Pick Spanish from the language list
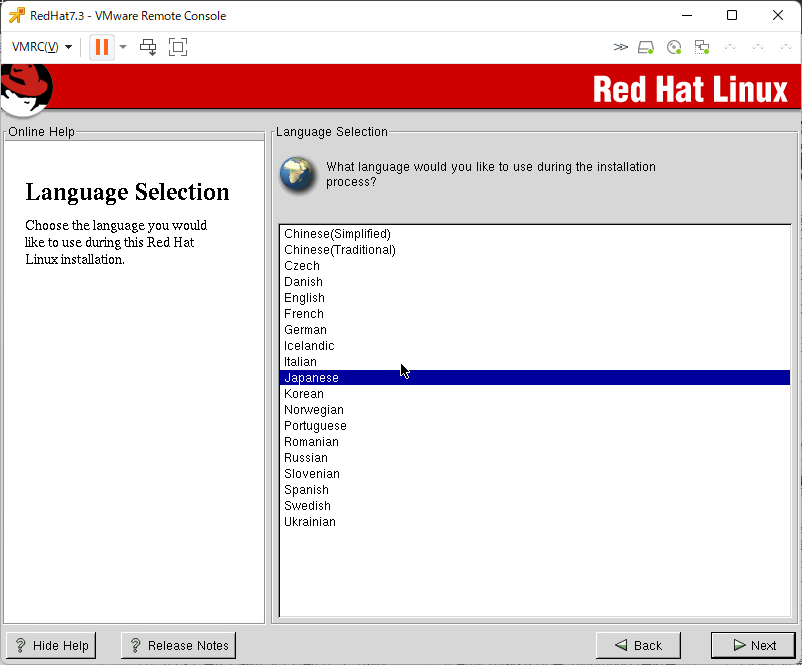The width and height of the screenshot is (802, 665). (x=534, y=490)
